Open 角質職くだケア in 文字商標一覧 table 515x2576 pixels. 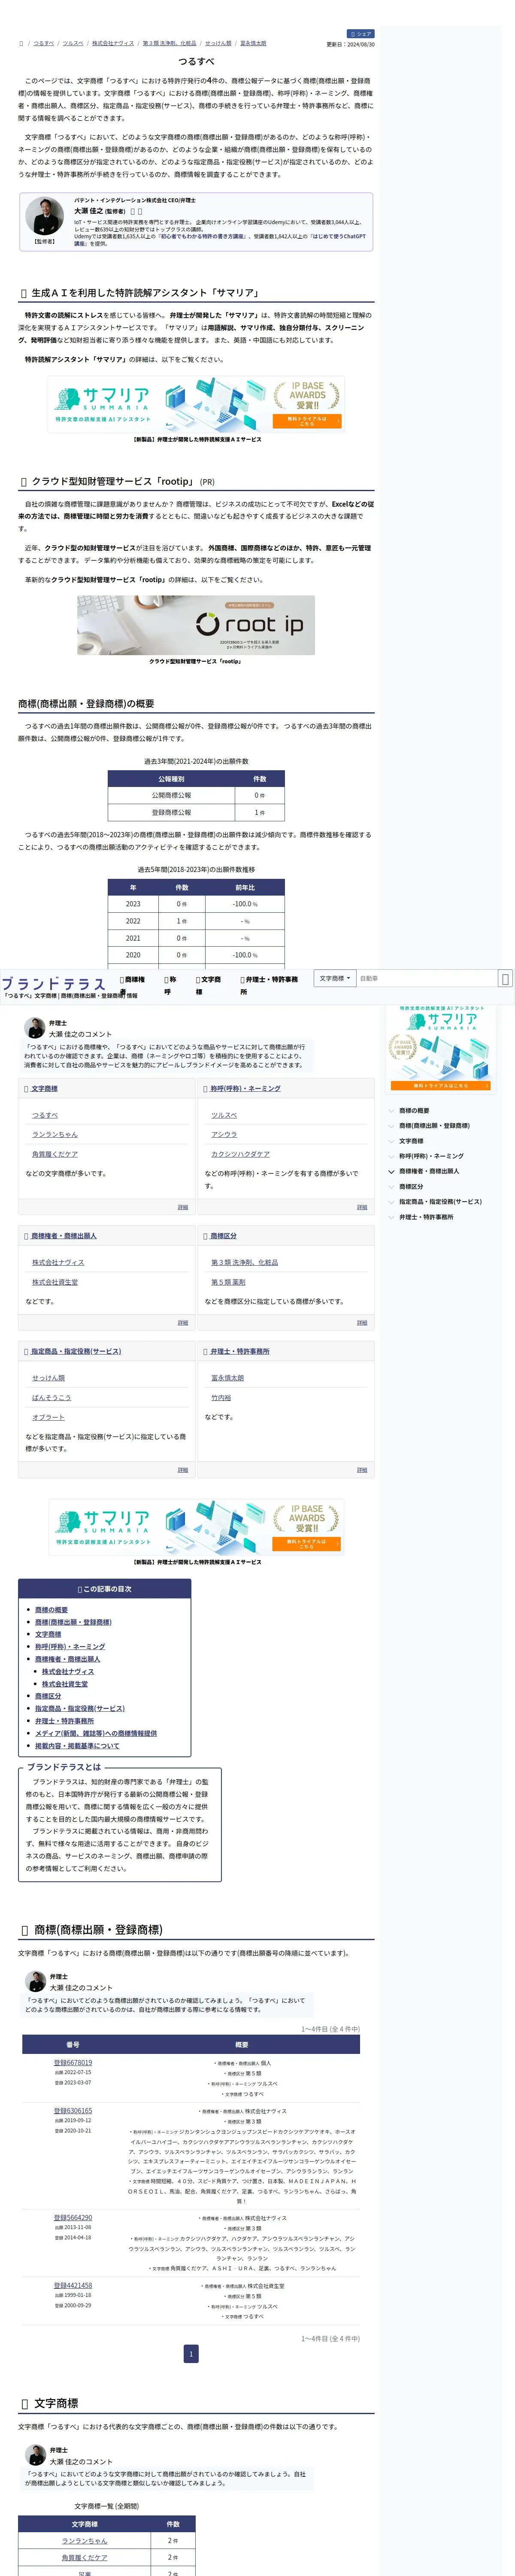click(x=84, y=2557)
